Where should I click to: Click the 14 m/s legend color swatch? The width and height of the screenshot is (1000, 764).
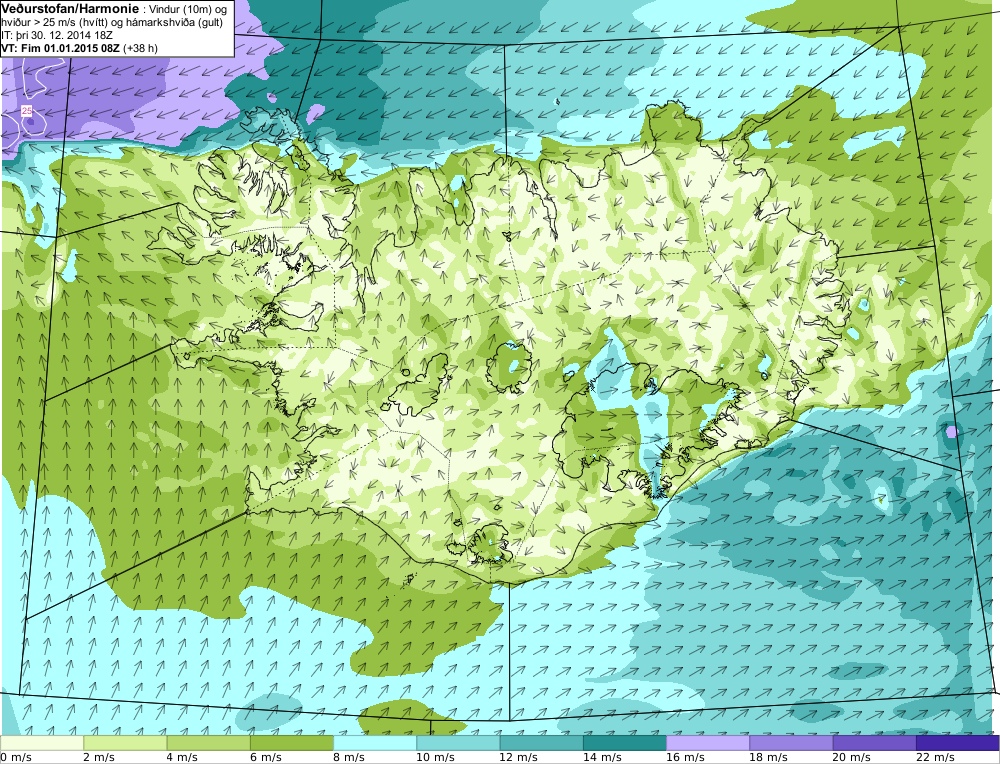pyautogui.click(x=624, y=743)
